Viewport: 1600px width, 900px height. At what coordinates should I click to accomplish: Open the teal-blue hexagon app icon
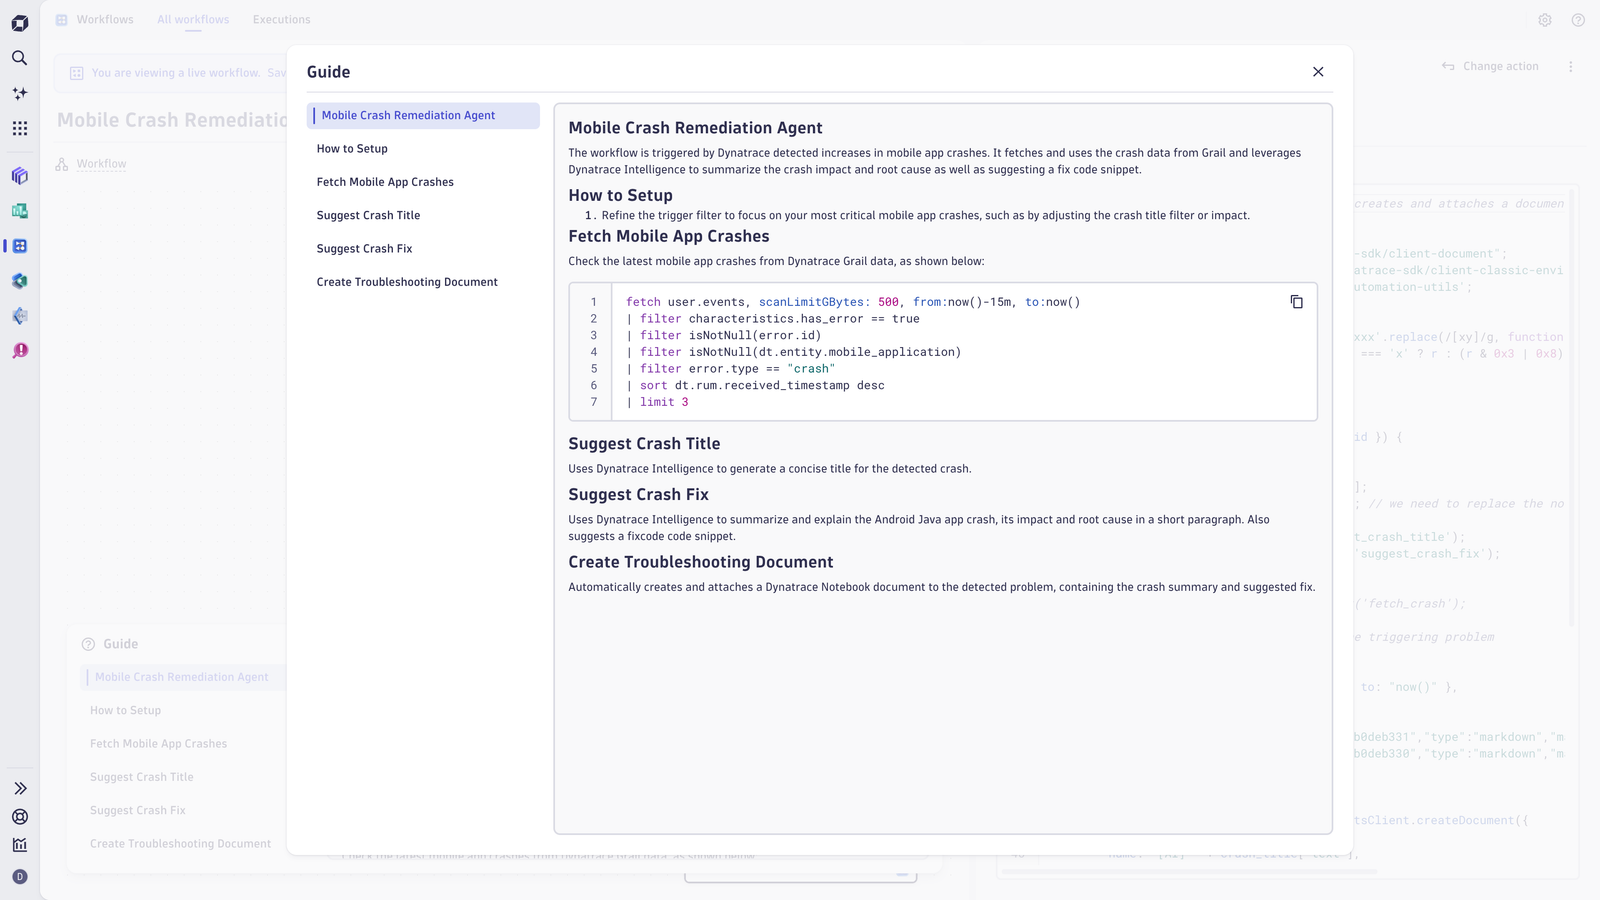19,281
